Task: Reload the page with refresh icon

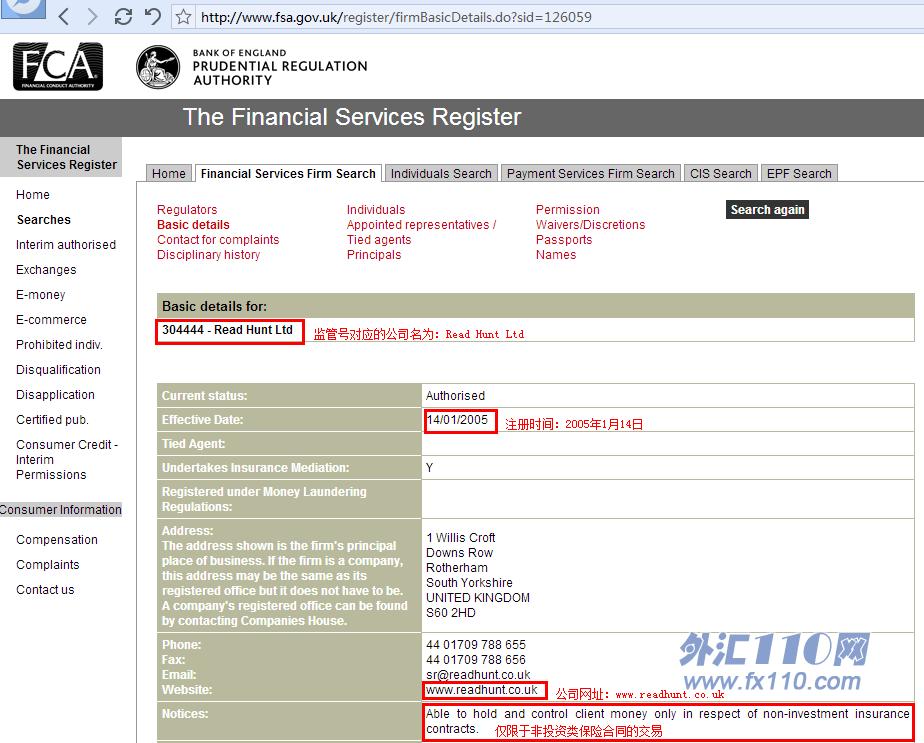Action: click(x=123, y=16)
